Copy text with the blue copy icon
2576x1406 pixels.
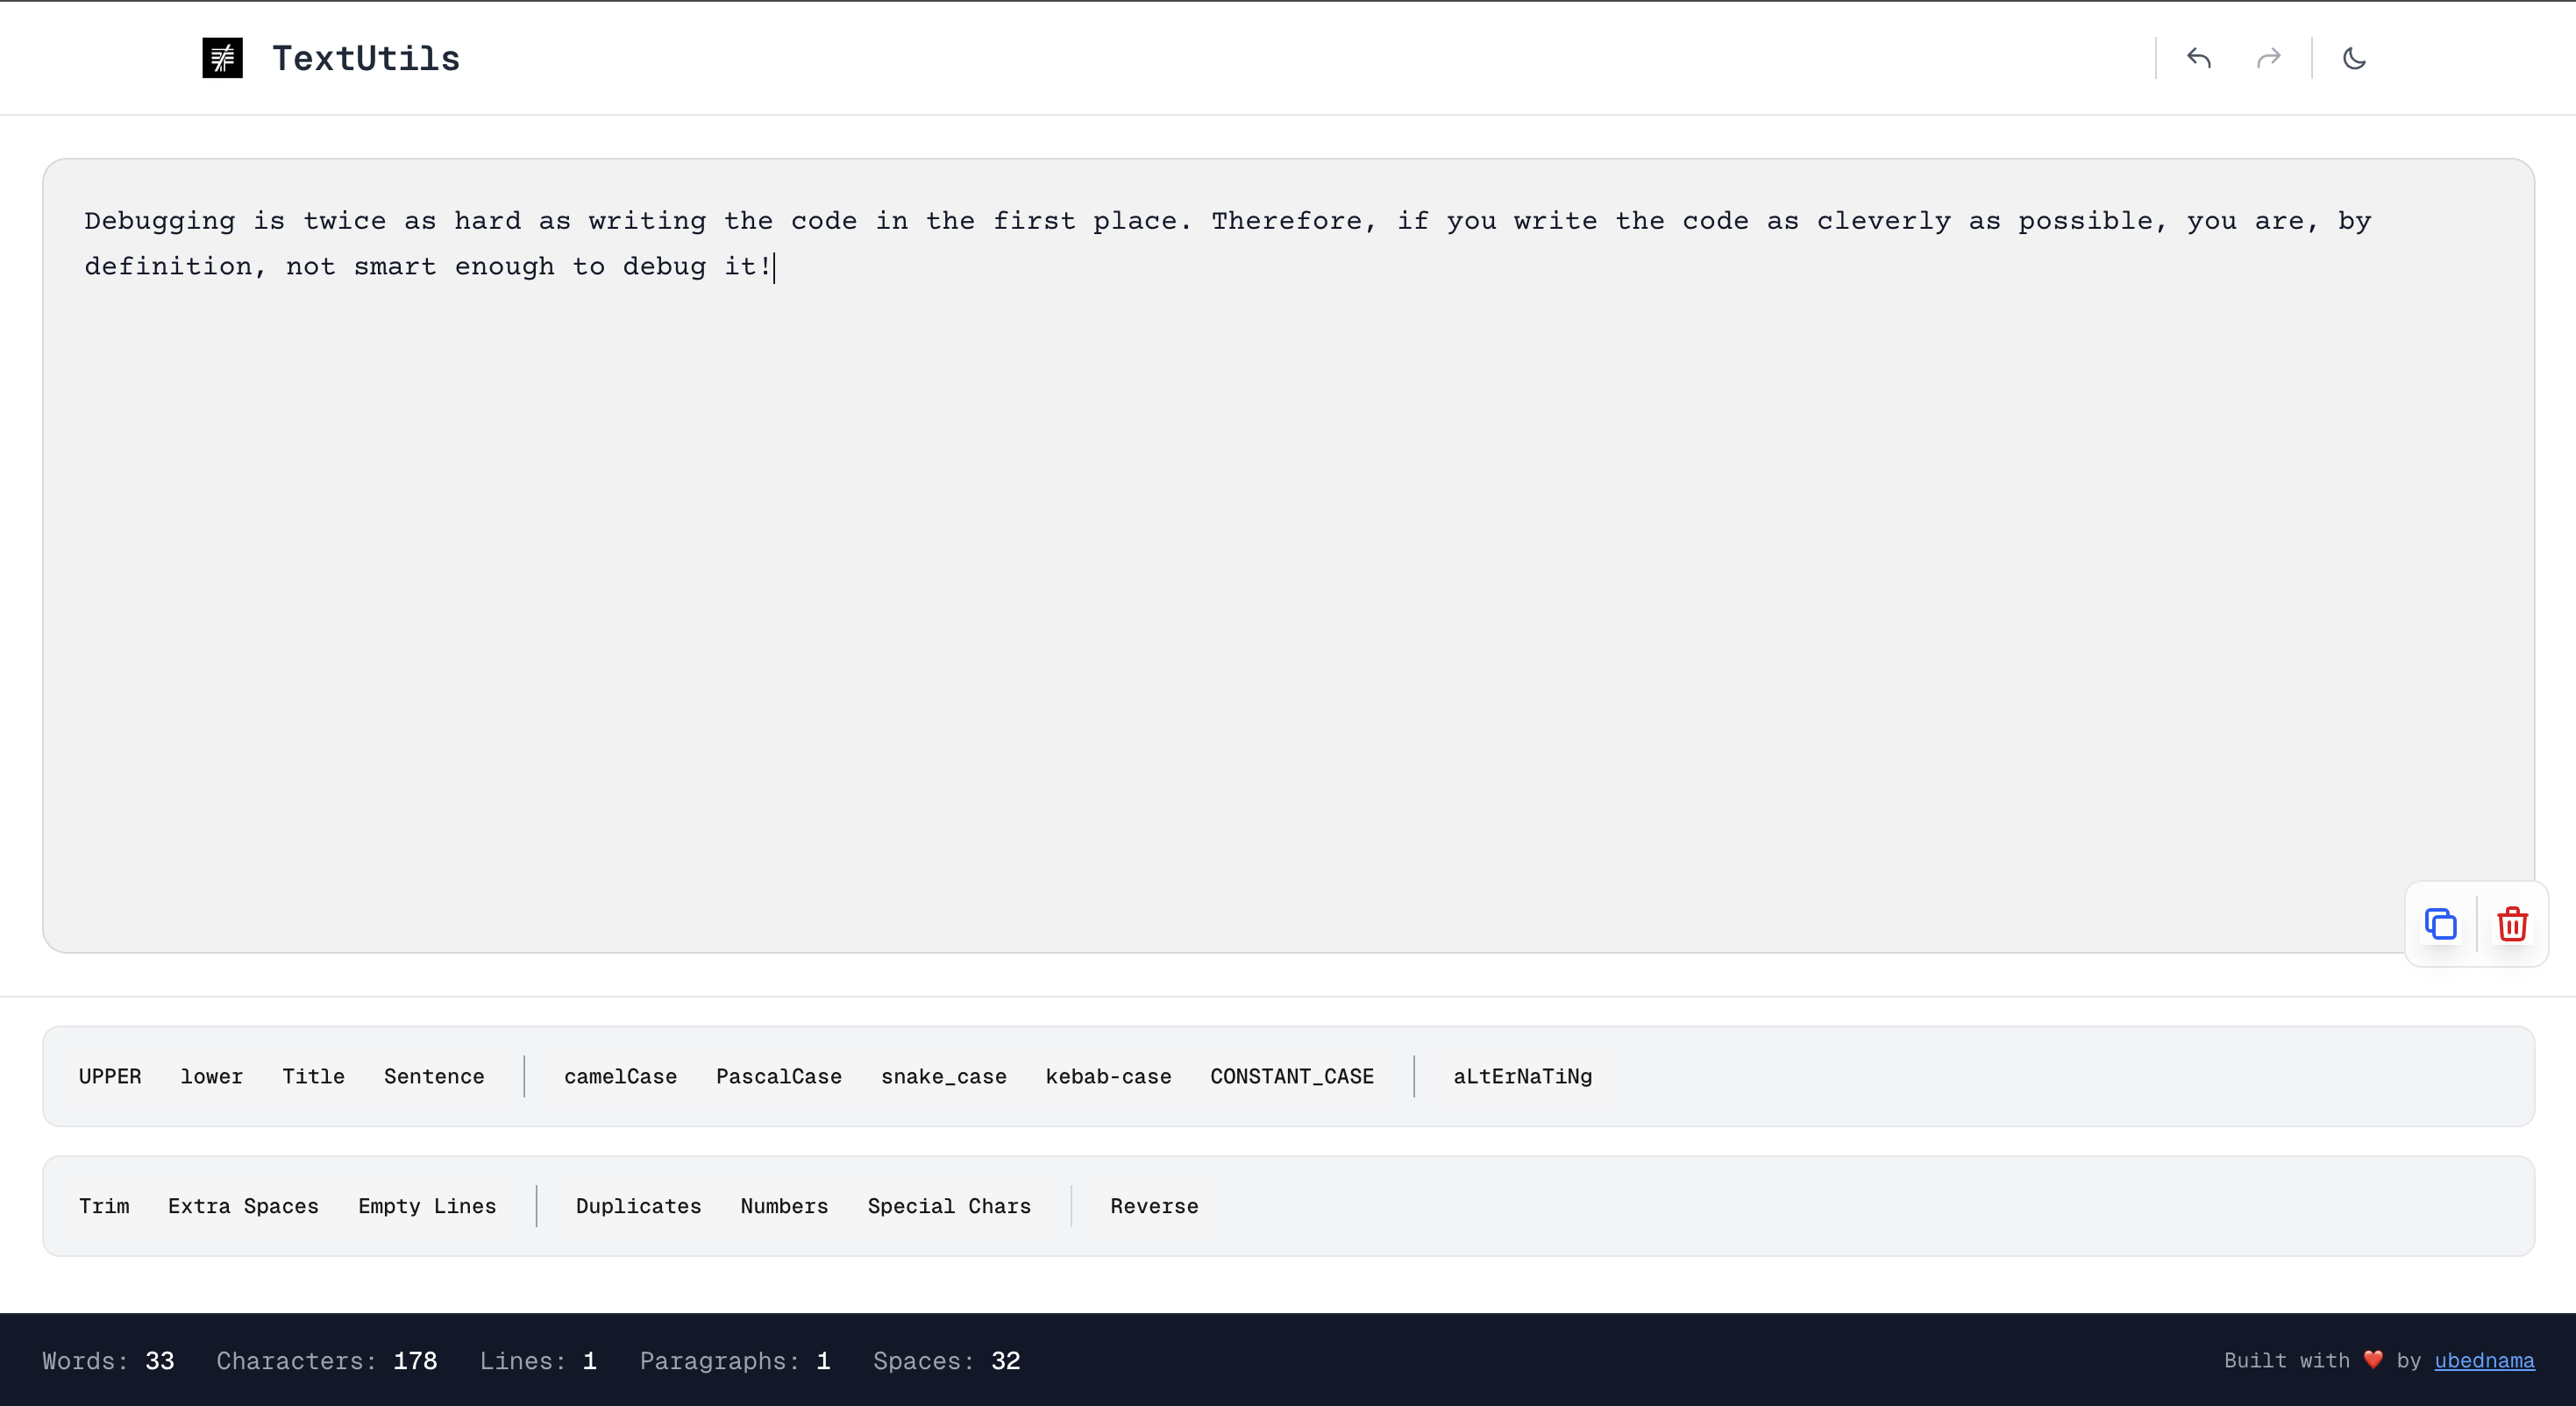(x=2440, y=923)
